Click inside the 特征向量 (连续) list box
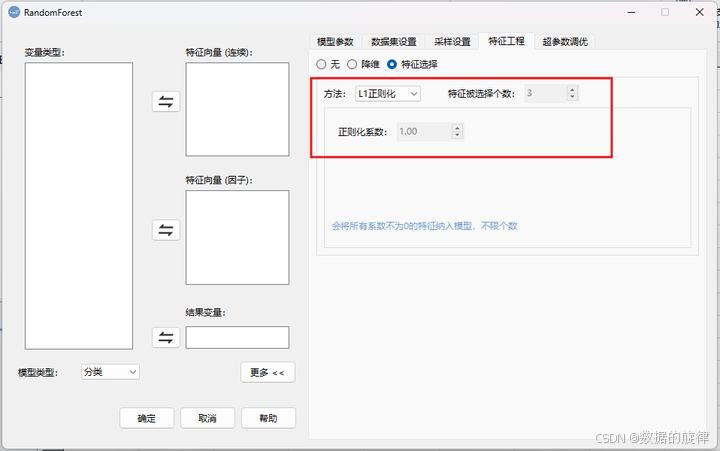720x451 pixels. pyautogui.click(x=237, y=109)
